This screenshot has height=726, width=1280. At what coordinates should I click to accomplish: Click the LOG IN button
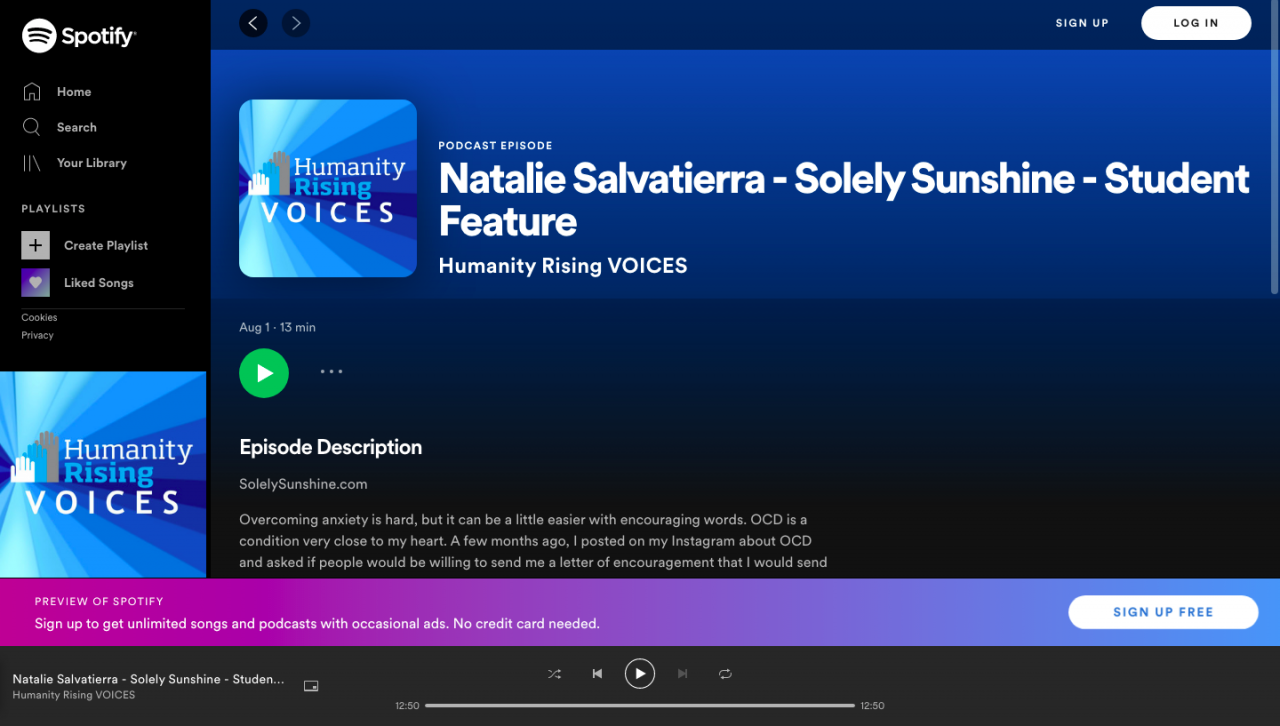(1196, 23)
